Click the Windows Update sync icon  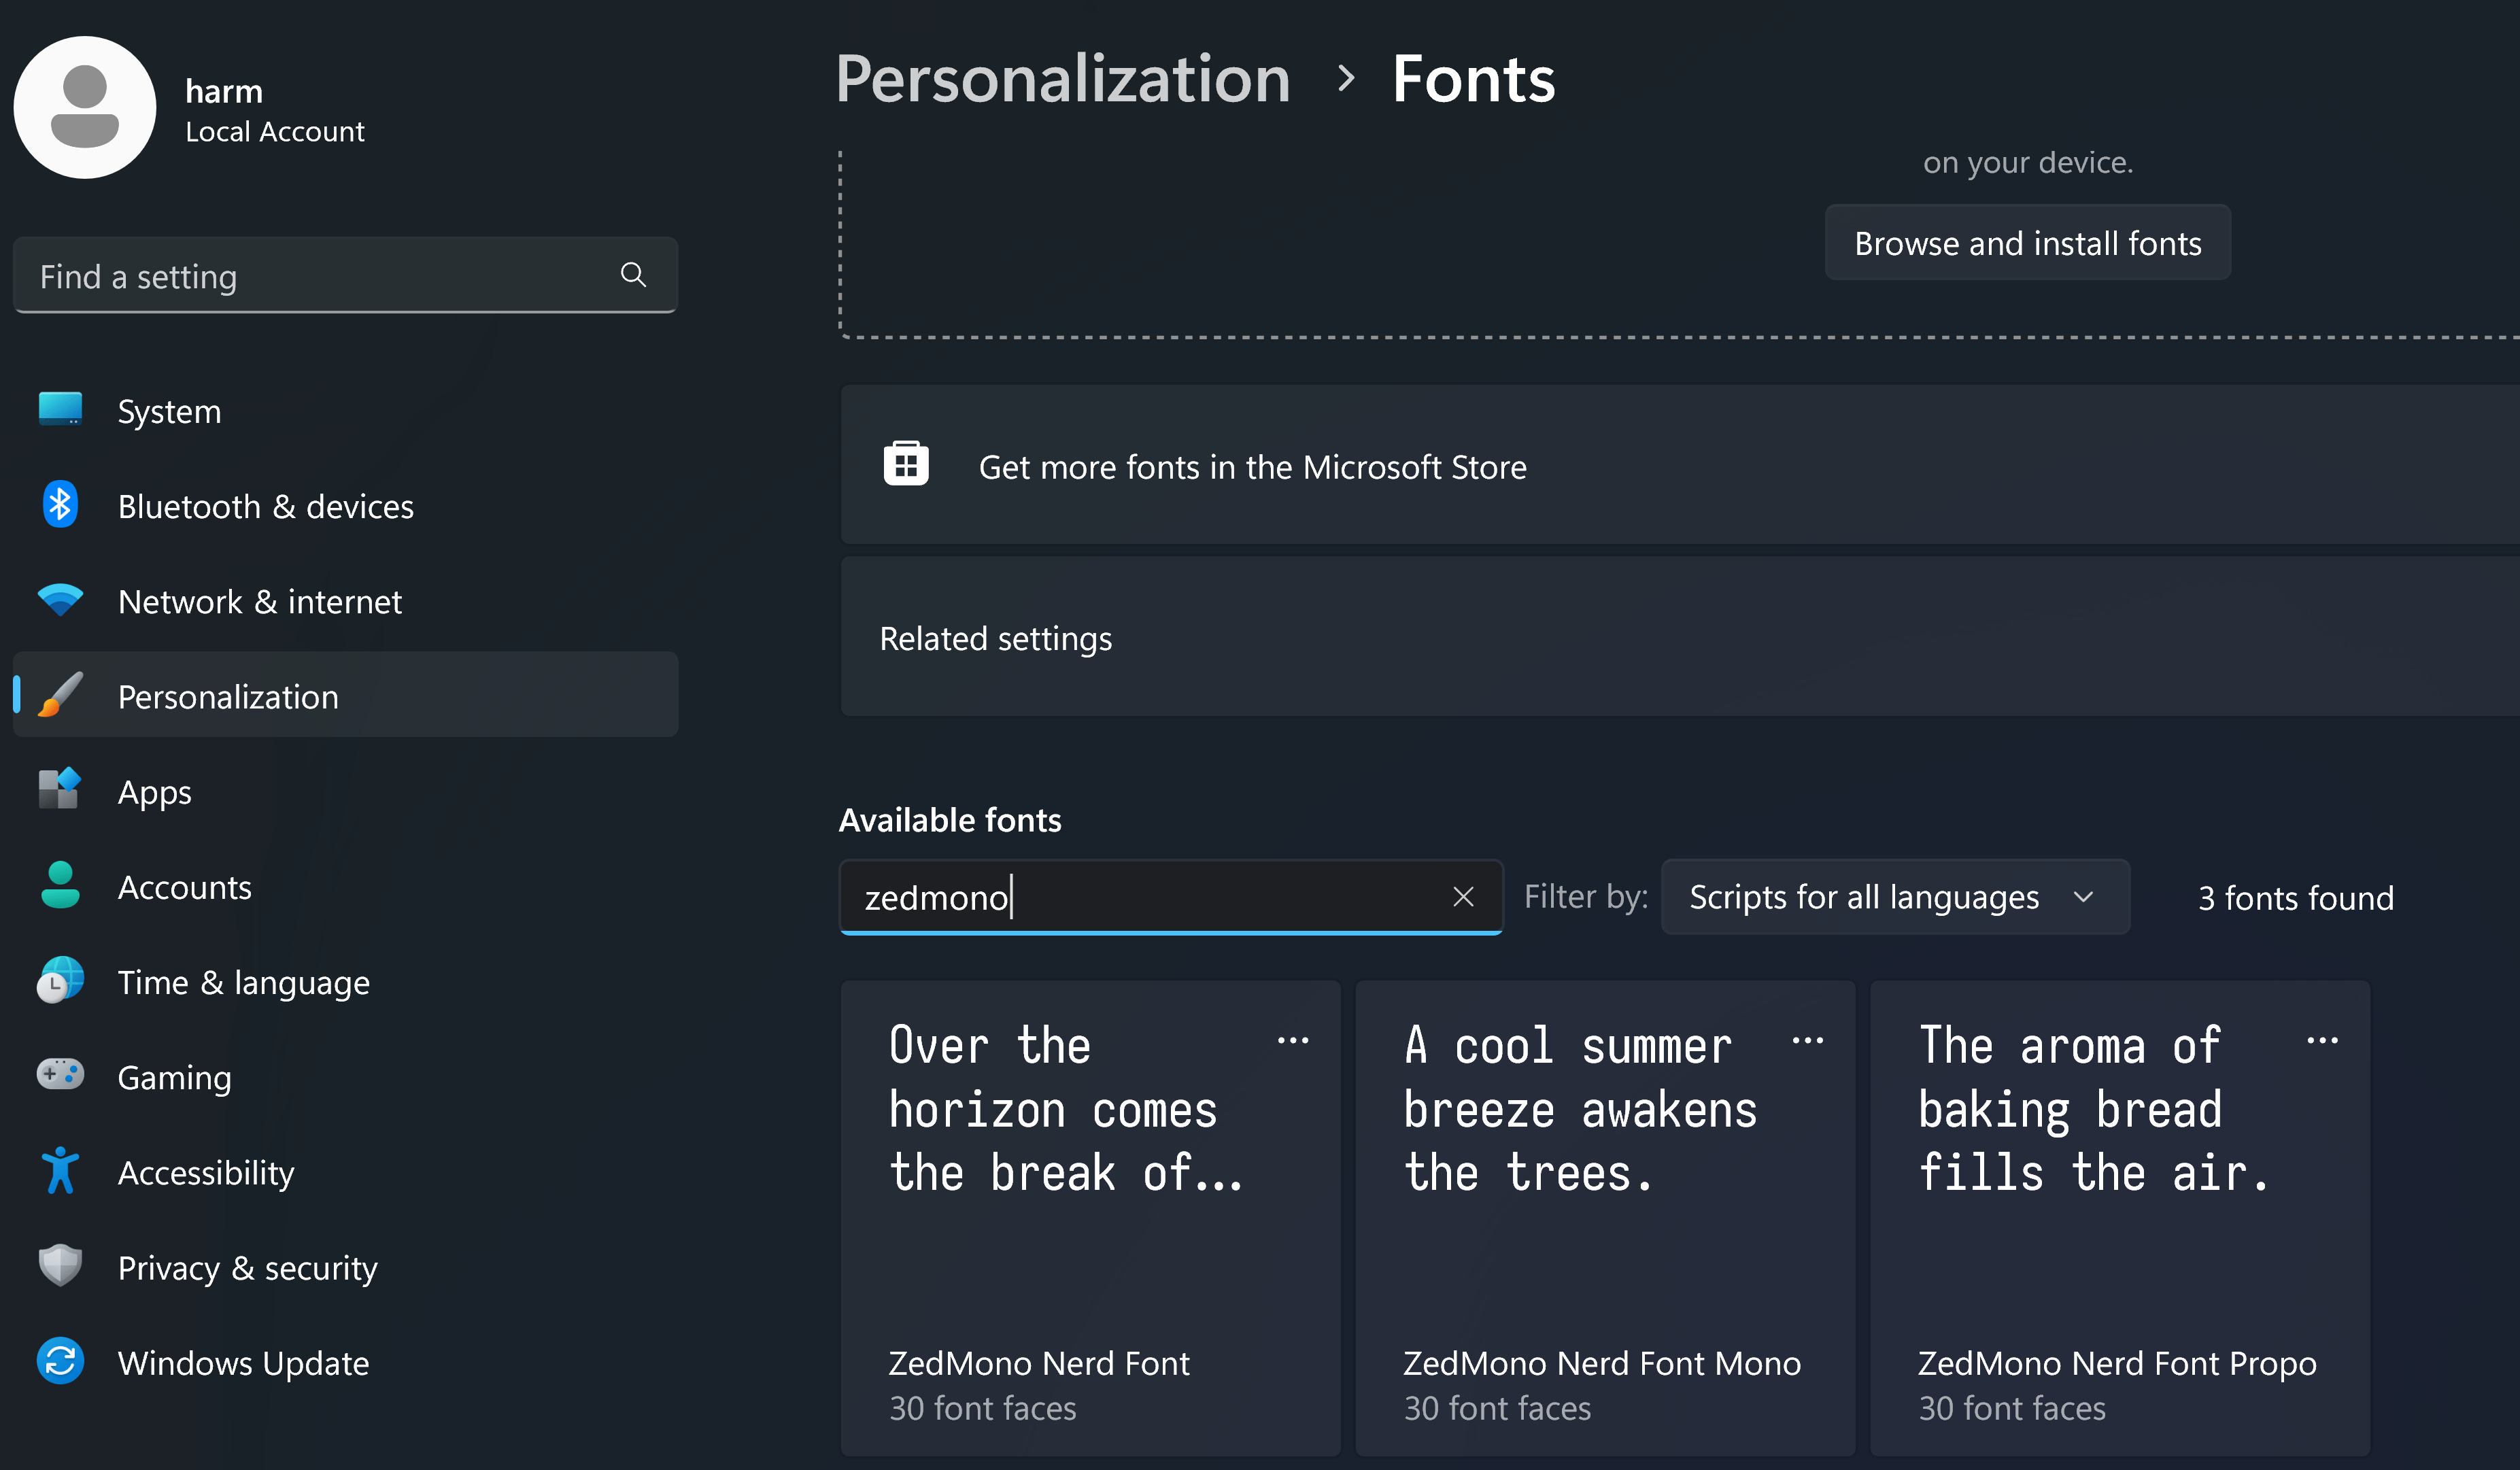(x=60, y=1362)
